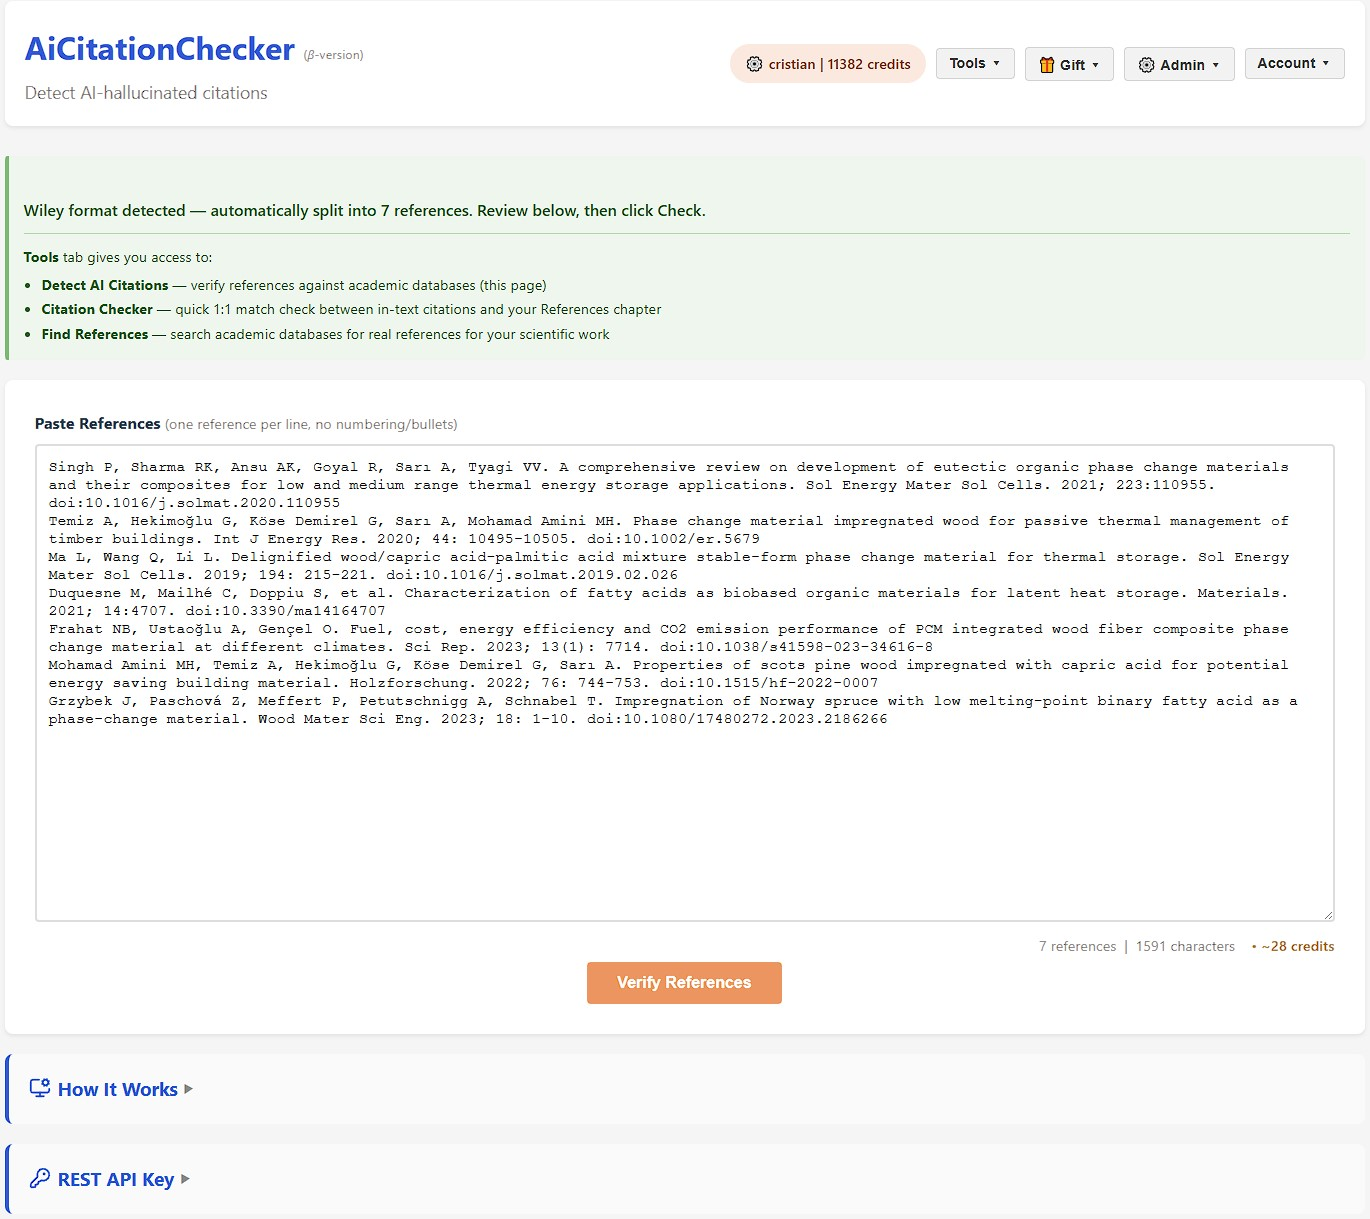The width and height of the screenshot is (1370, 1219).
Task: Click the gear icon on the Admin button
Action: [x=1146, y=64]
